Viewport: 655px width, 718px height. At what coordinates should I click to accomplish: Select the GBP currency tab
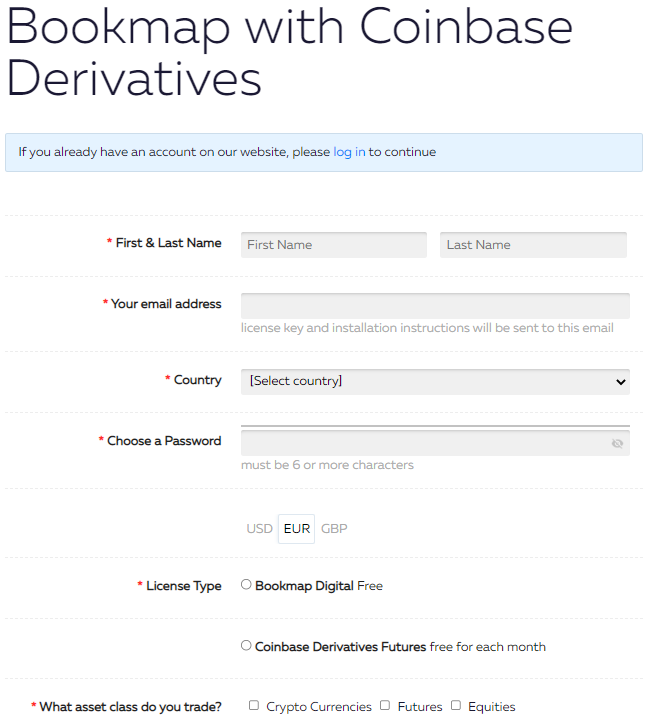pos(334,529)
